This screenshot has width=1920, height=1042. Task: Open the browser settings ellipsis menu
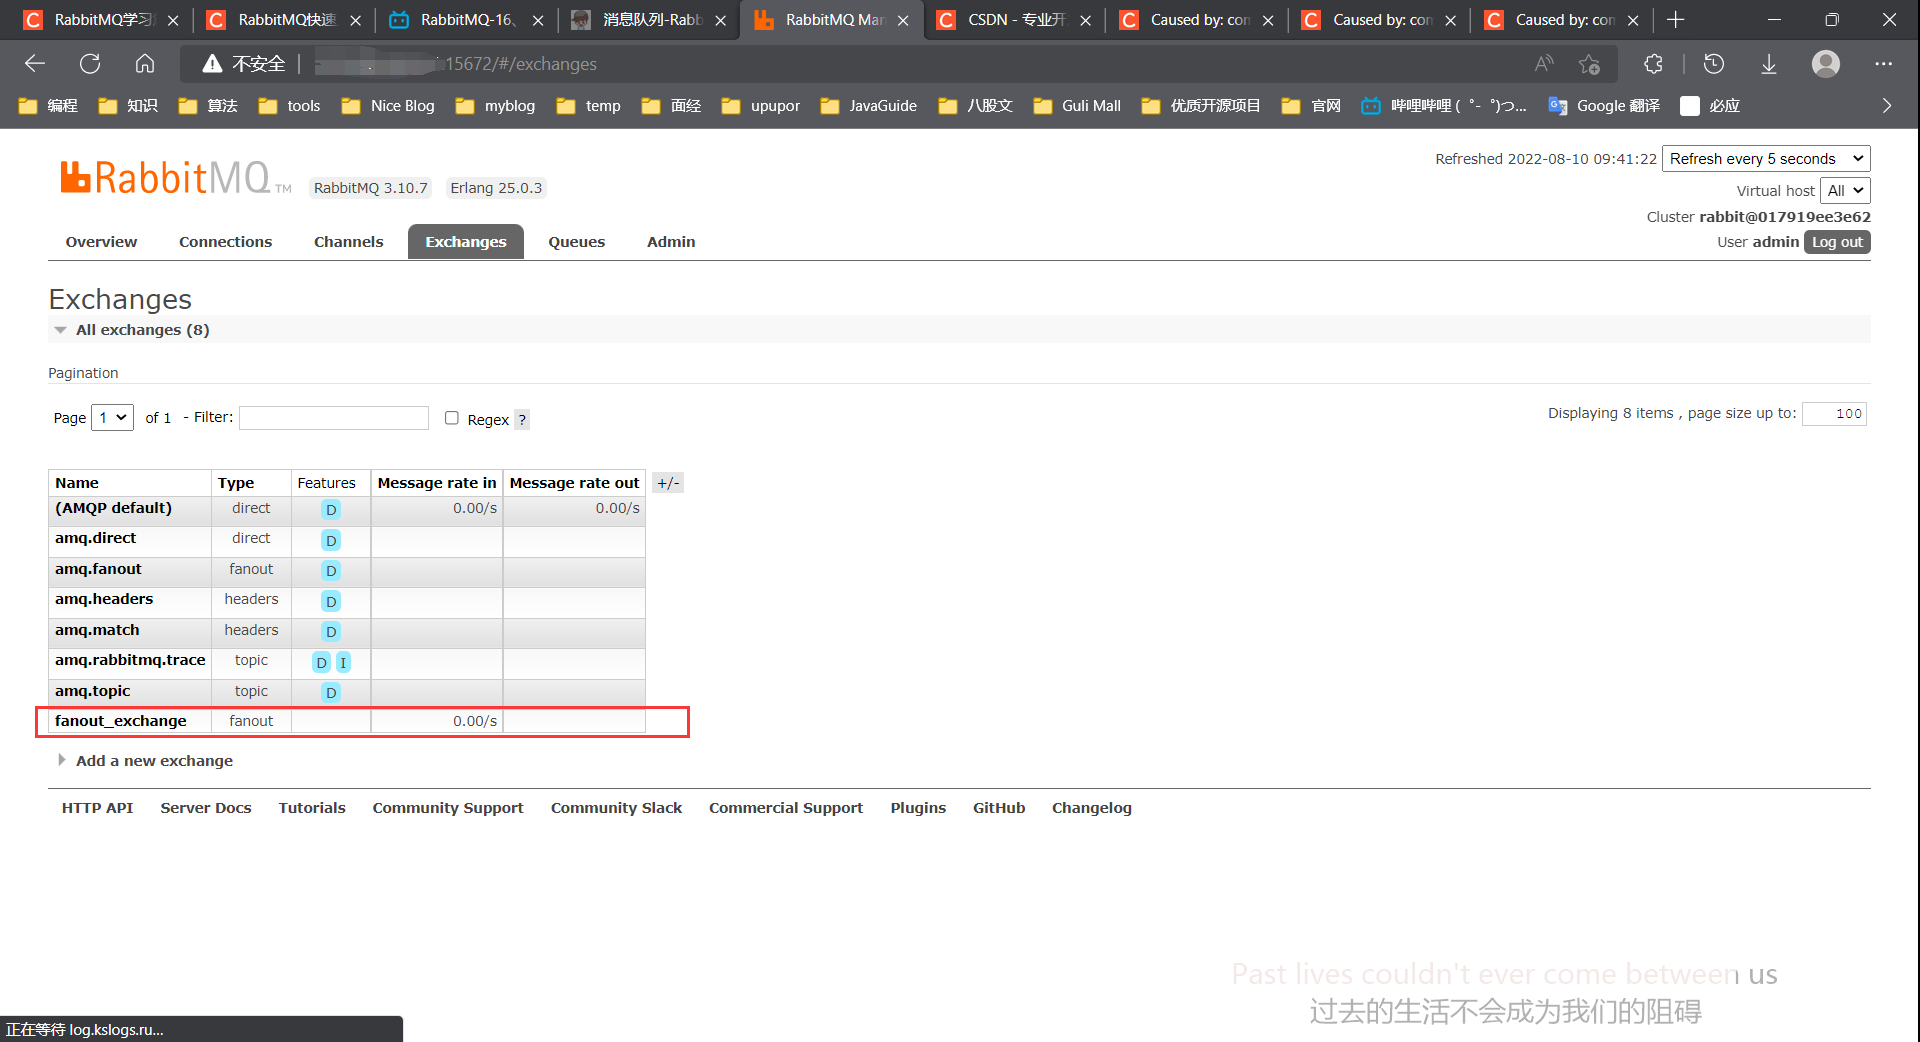point(1884,64)
